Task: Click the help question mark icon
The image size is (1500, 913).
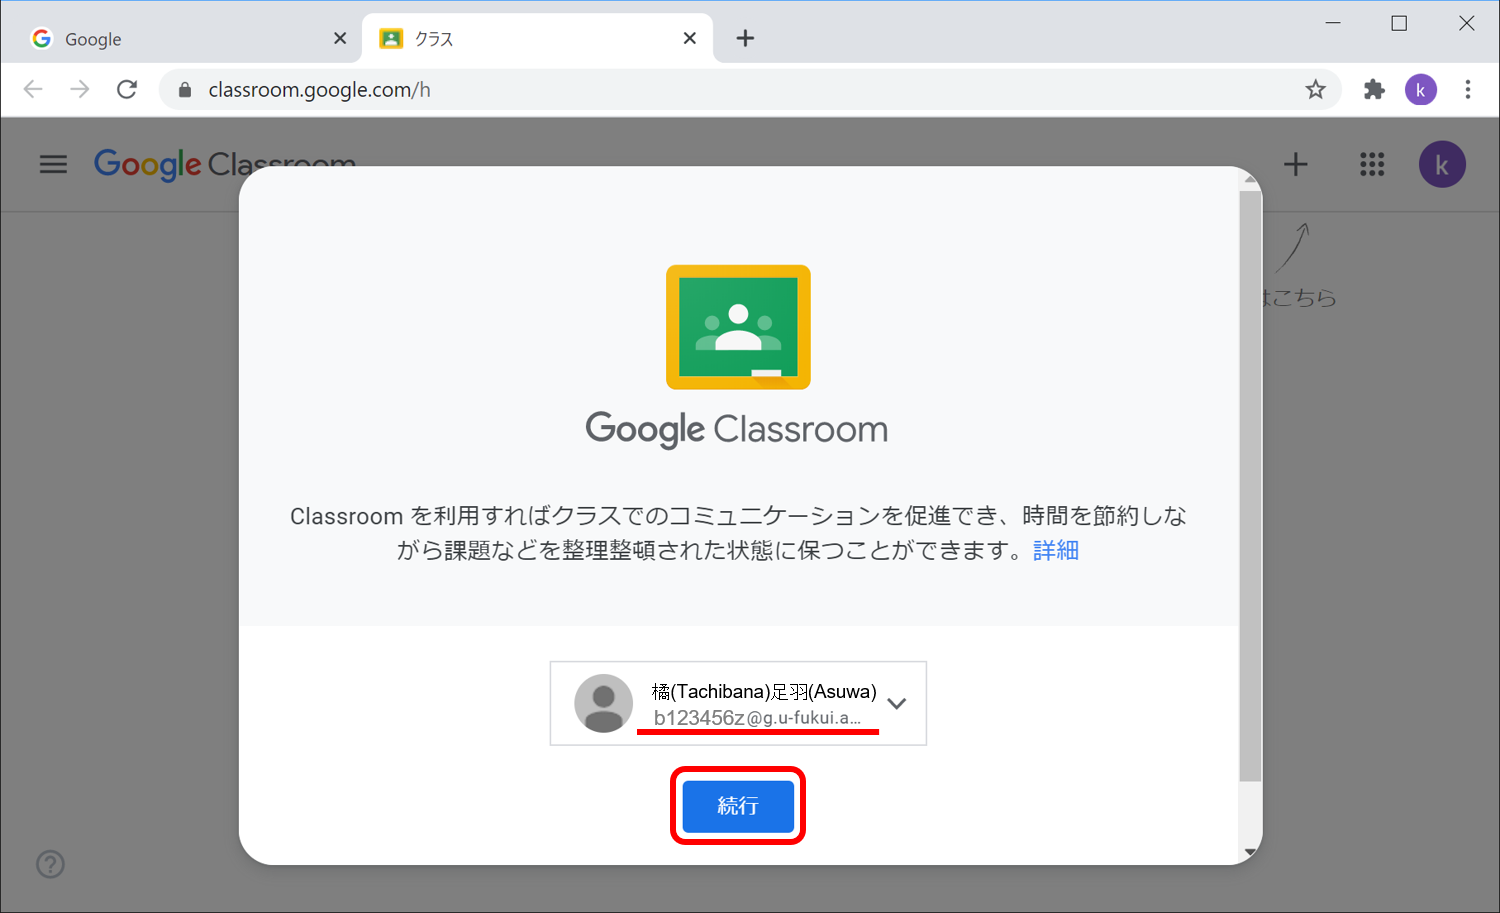Action: pos(50,864)
